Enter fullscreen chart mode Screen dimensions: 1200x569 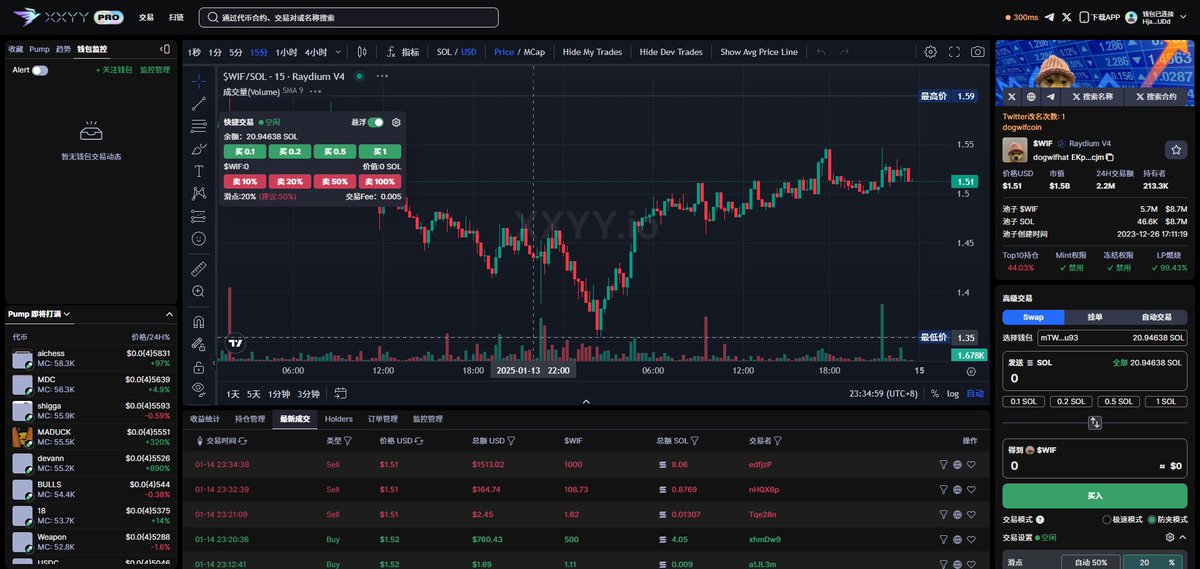[954, 52]
